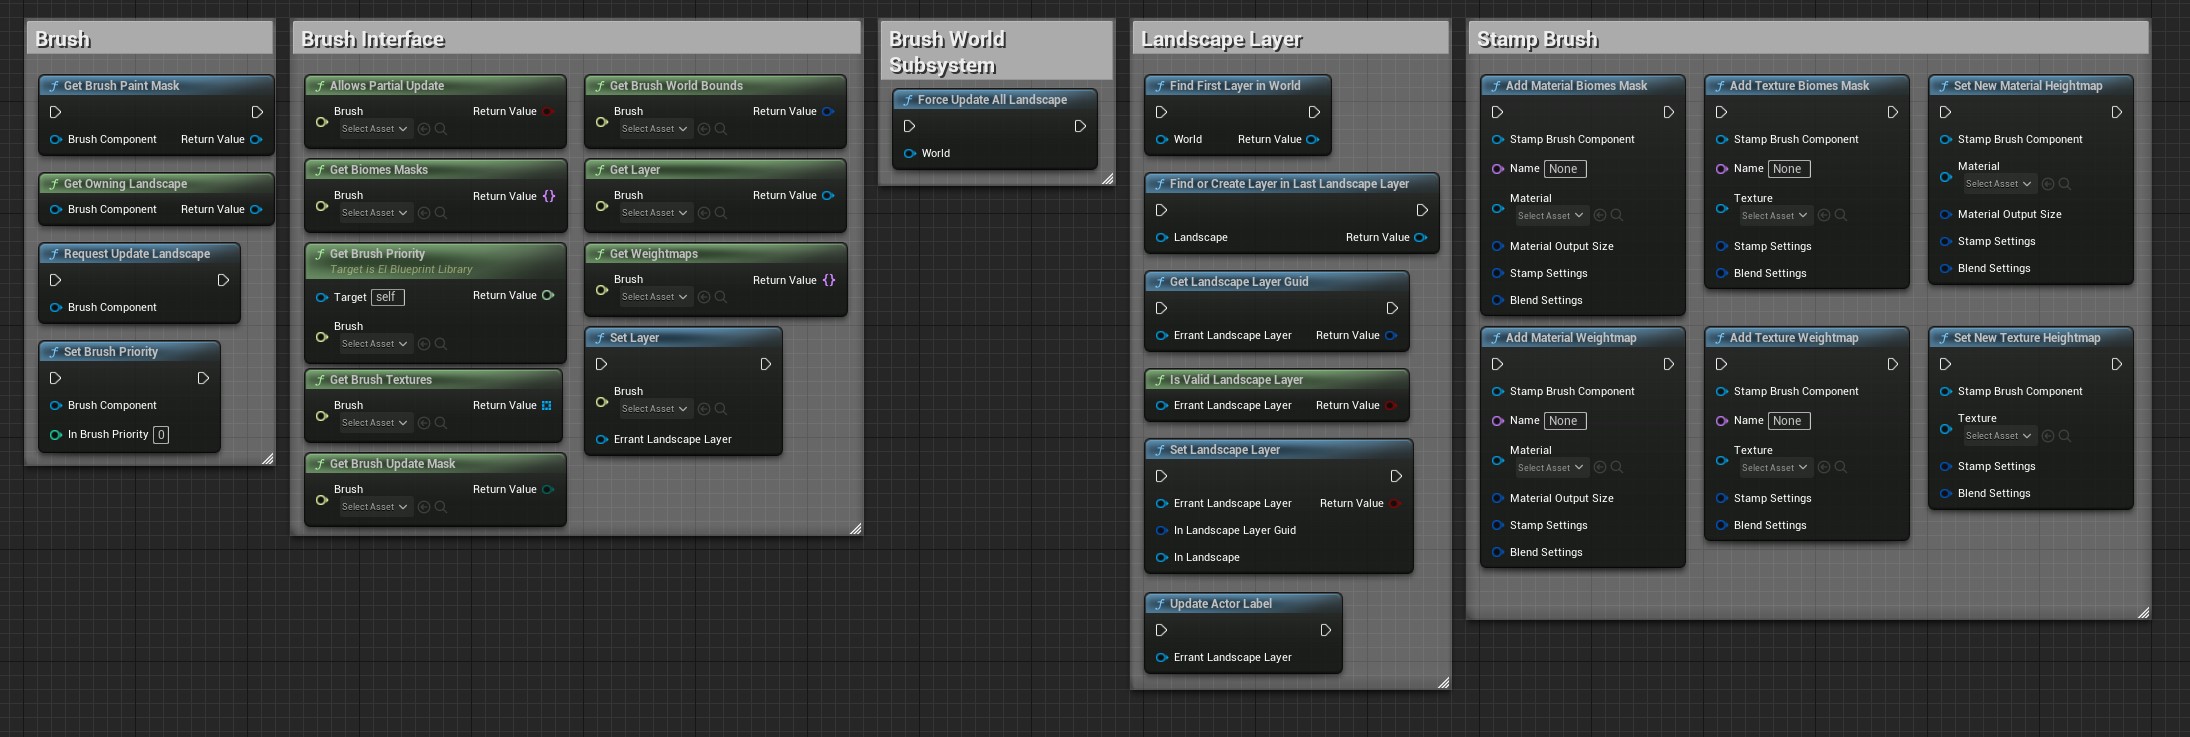Click use-selected arrow icon in Get Layer node
This screenshot has width=2190, height=737.
pyautogui.click(x=704, y=213)
